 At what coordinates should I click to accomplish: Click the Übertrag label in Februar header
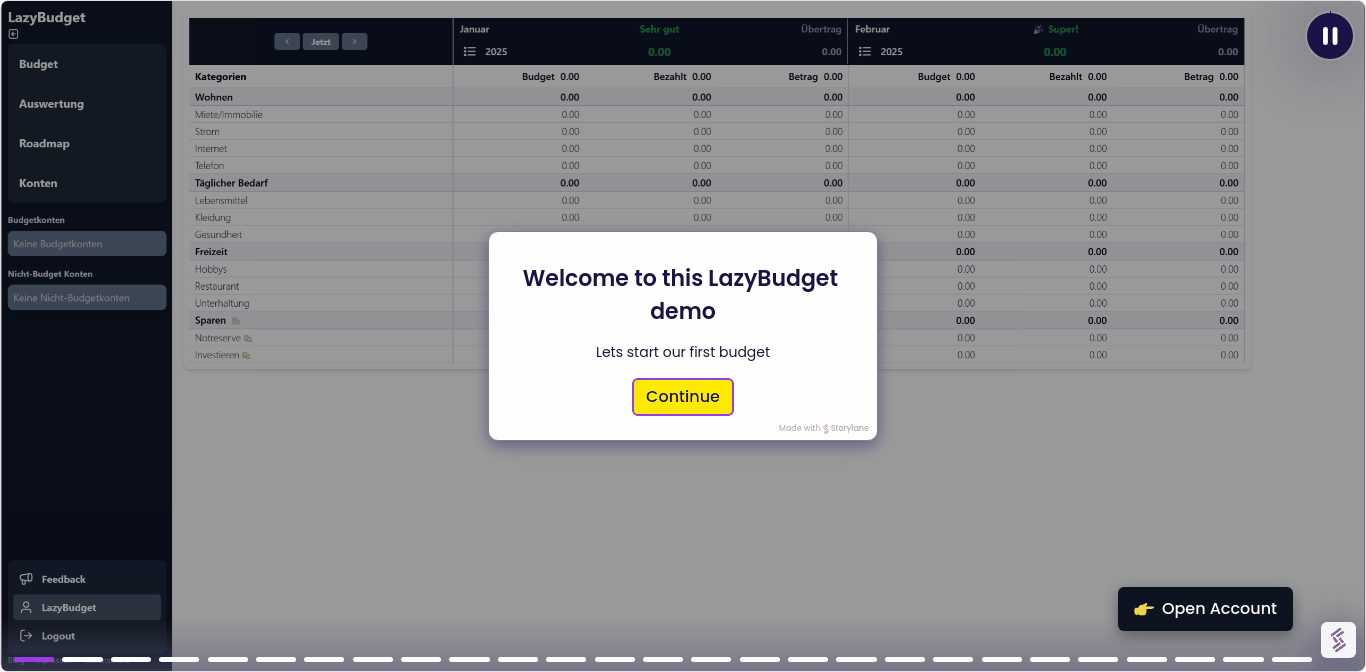point(1217,30)
